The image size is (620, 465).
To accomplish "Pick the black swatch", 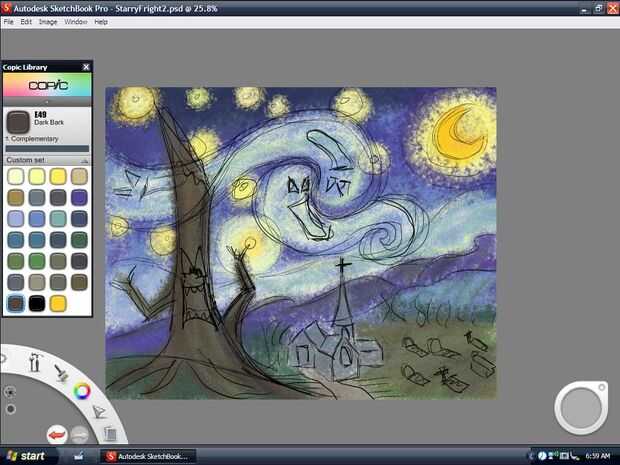I will coord(37,304).
